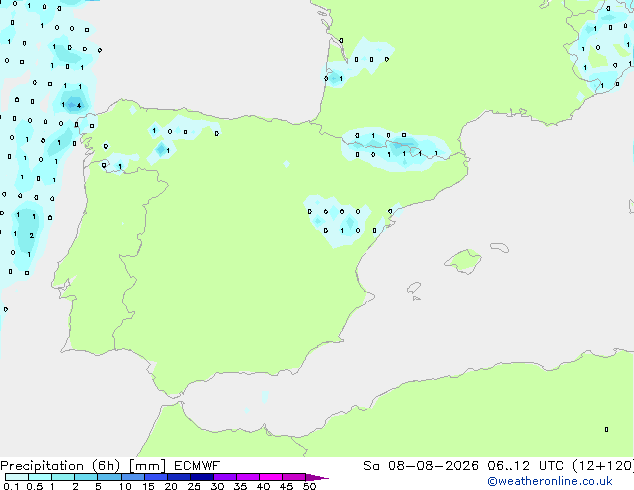Screen dimensions: 634x490
Task: Select the forecast date 08-08-2026 text
Action: (433, 466)
